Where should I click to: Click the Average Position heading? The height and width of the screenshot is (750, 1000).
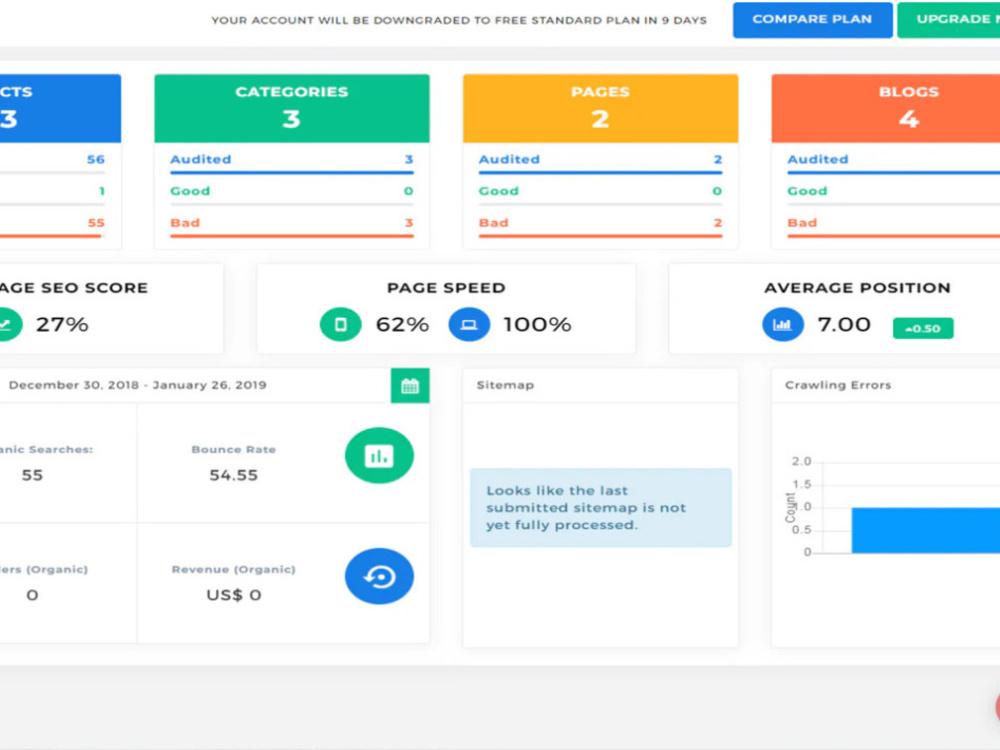[857, 288]
